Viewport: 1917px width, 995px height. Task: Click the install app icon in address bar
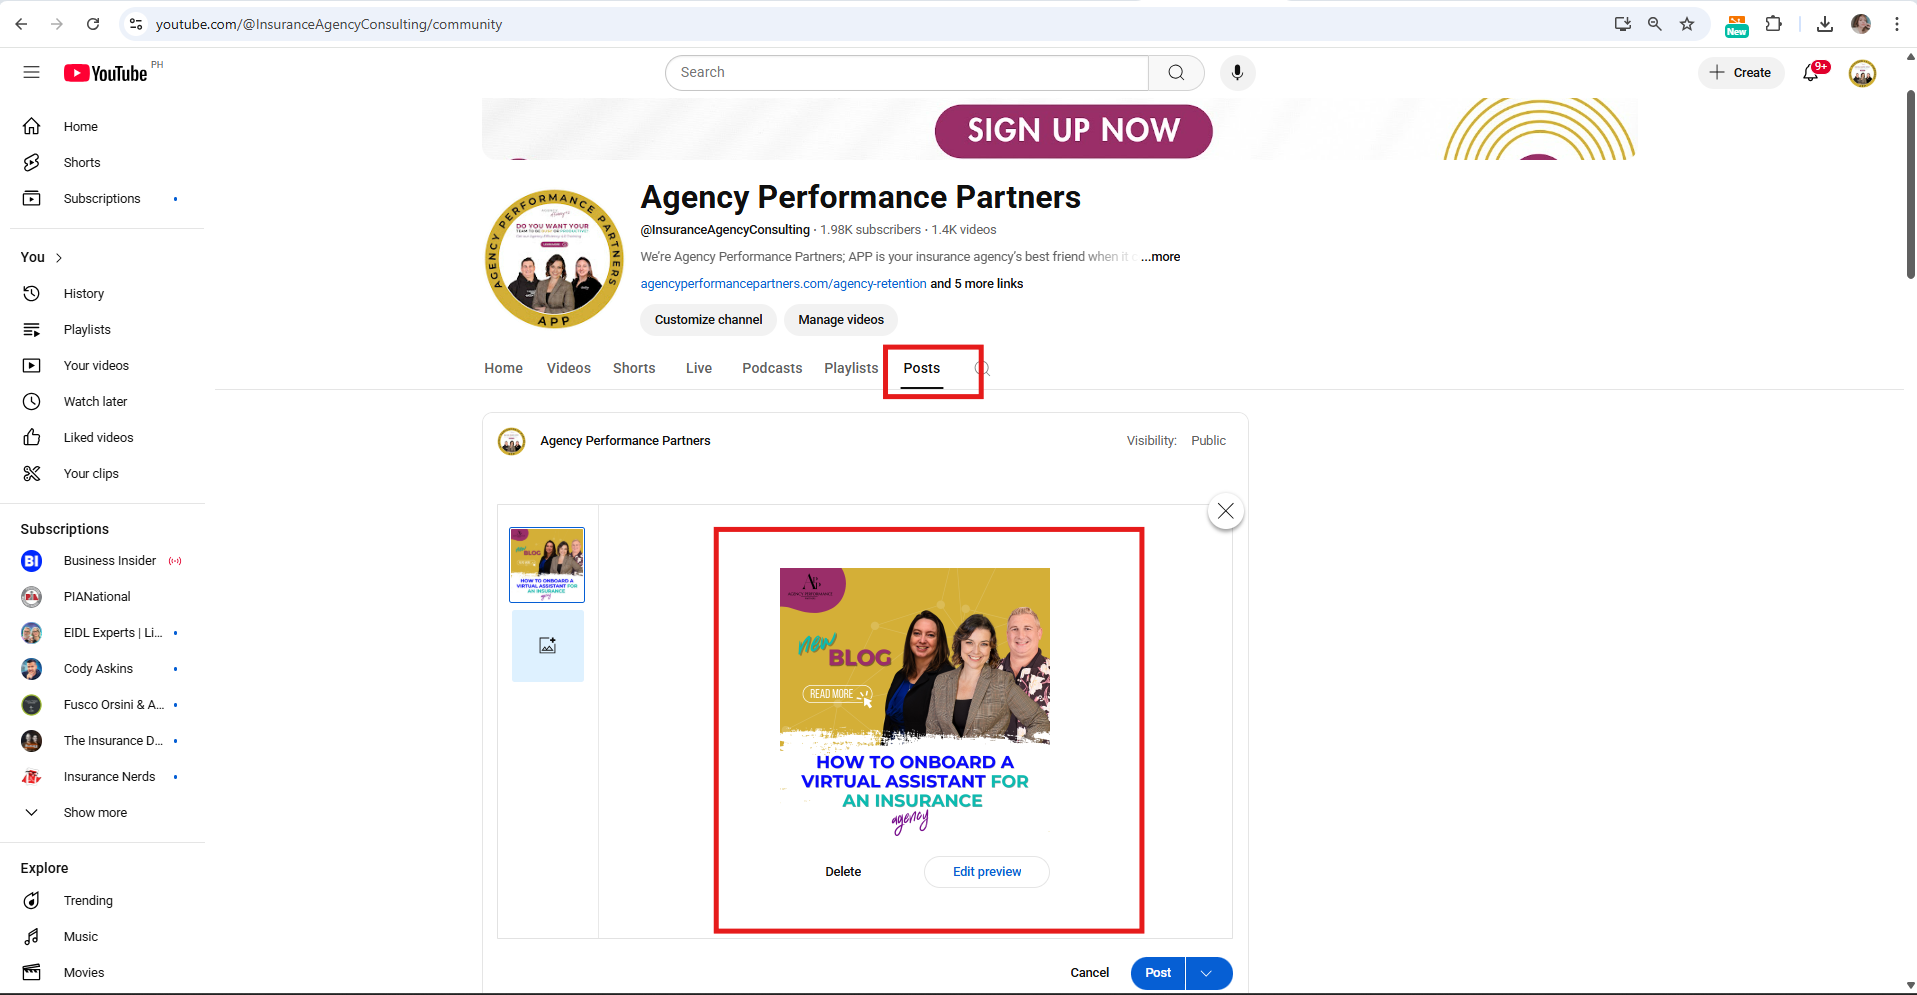click(x=1623, y=24)
